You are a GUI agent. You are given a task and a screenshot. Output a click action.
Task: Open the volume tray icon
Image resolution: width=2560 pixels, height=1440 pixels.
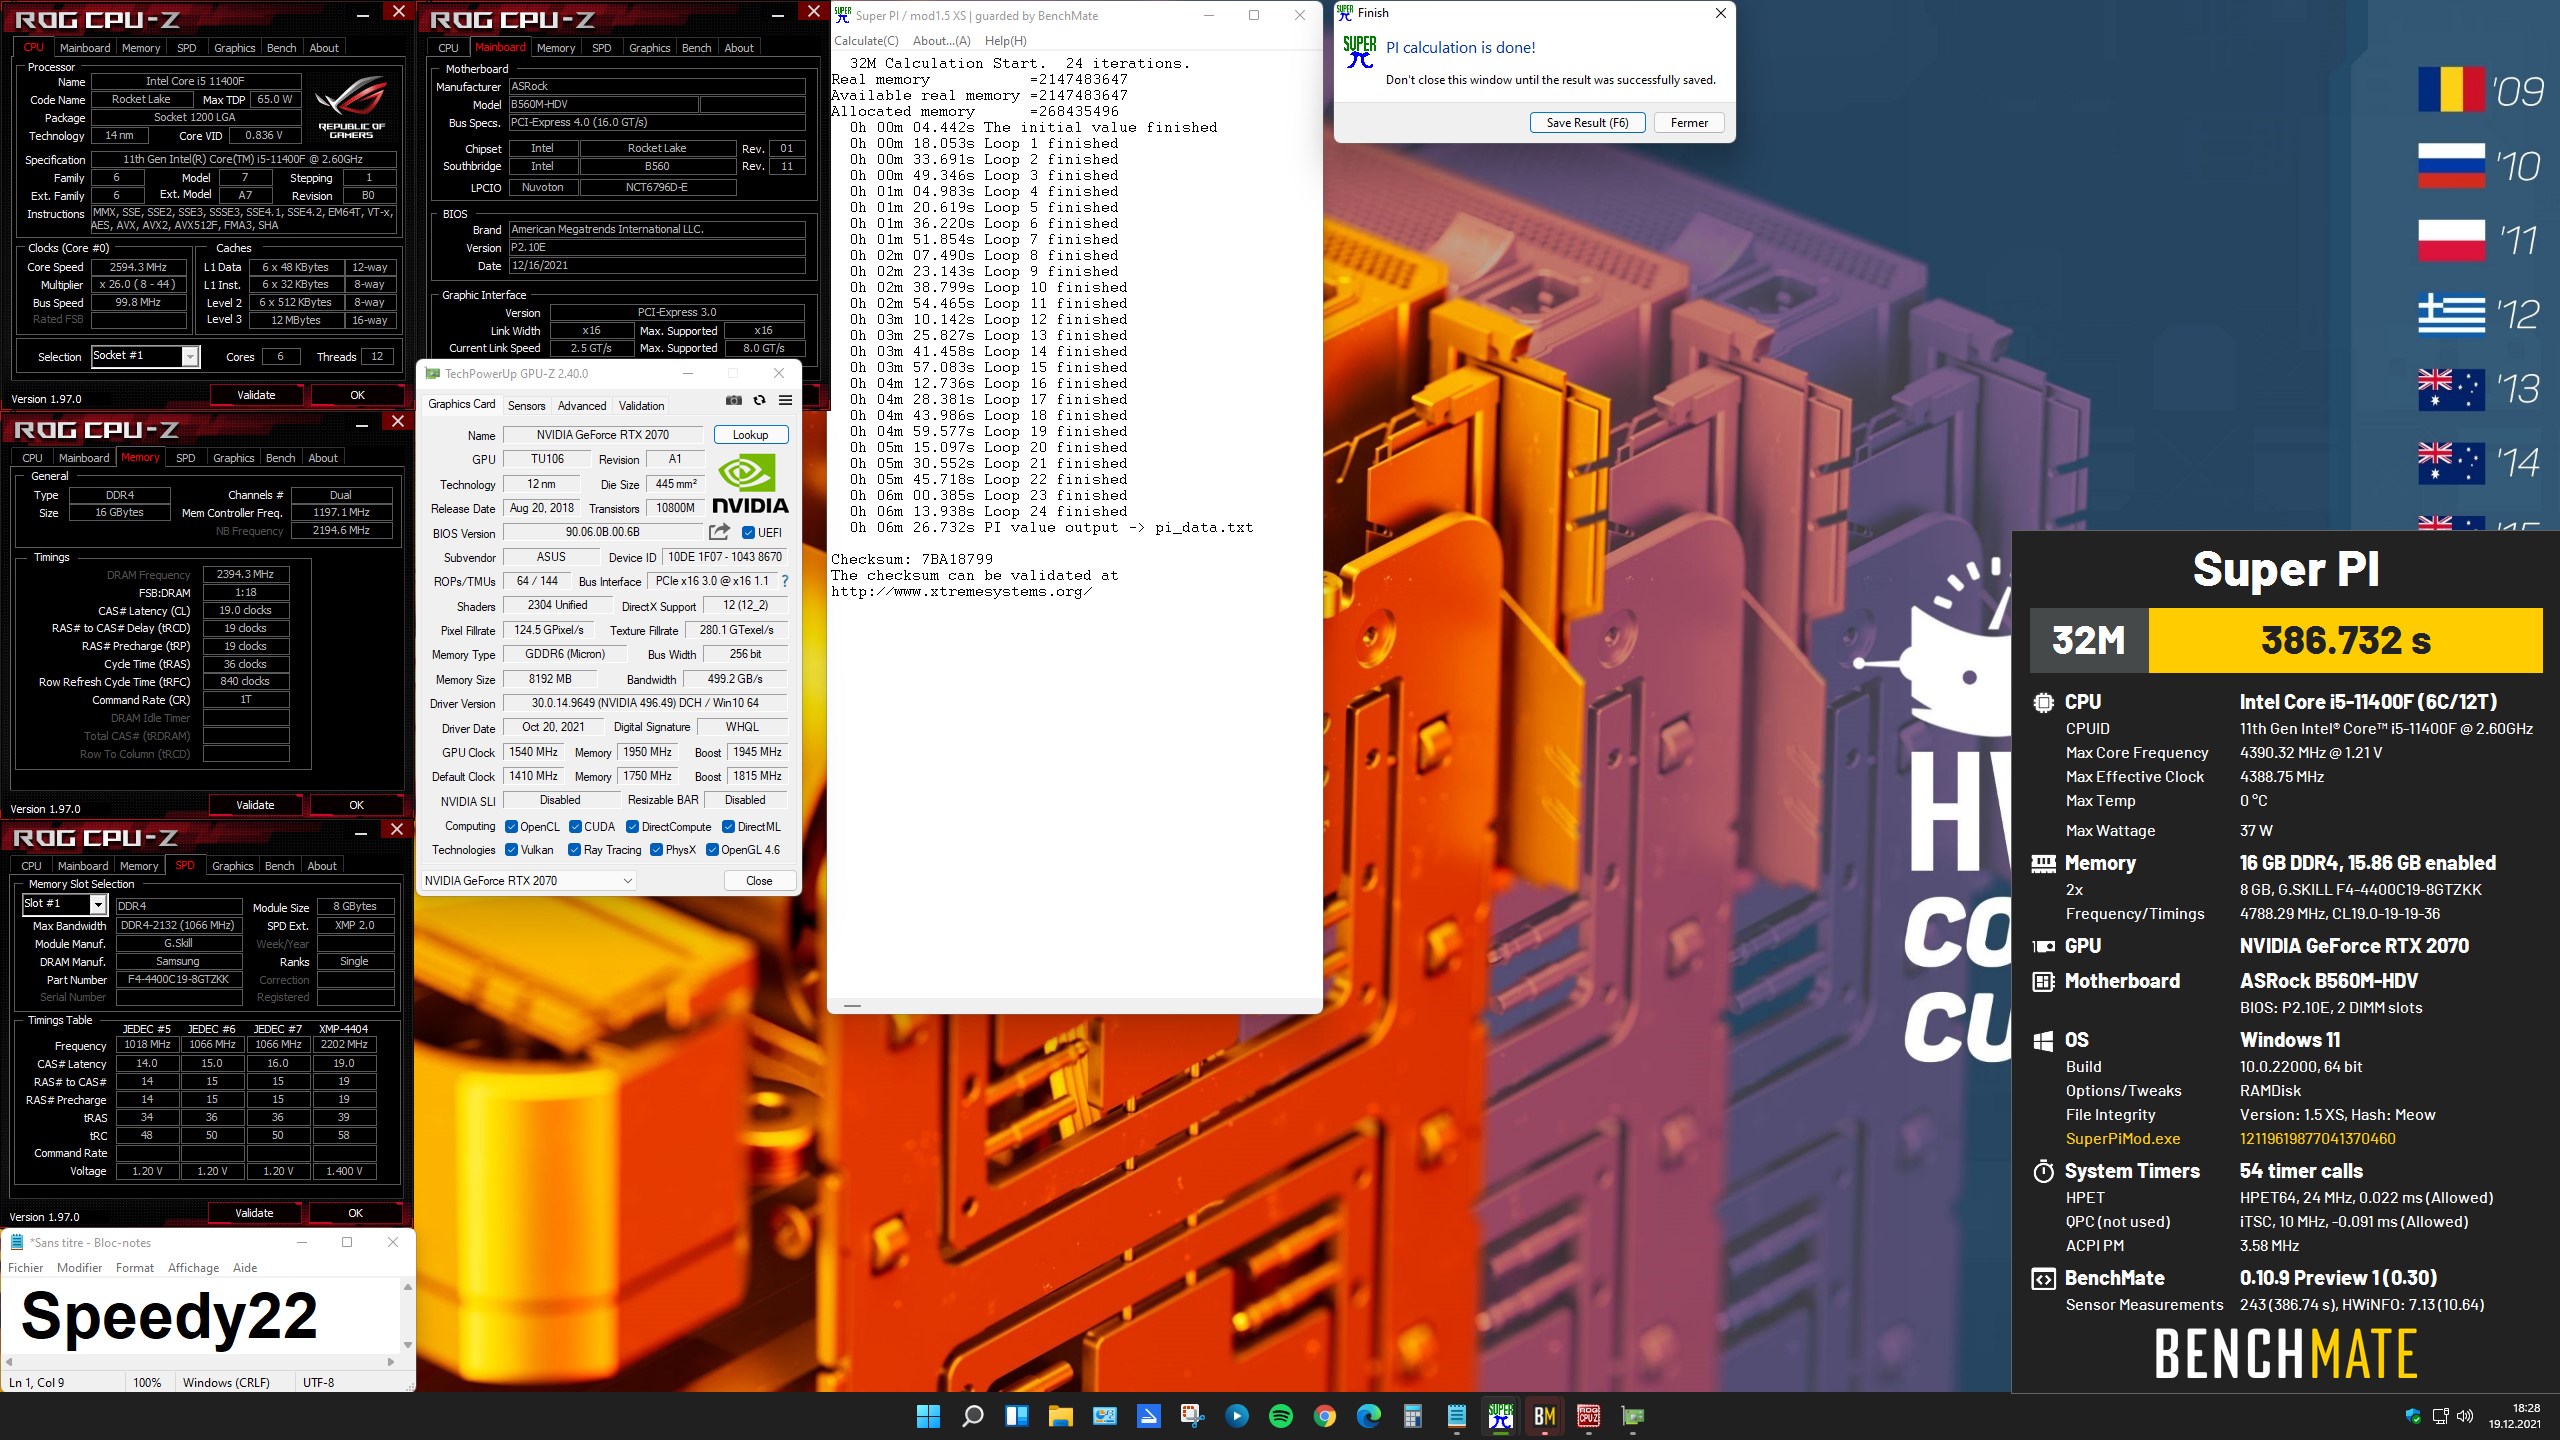click(2465, 1416)
